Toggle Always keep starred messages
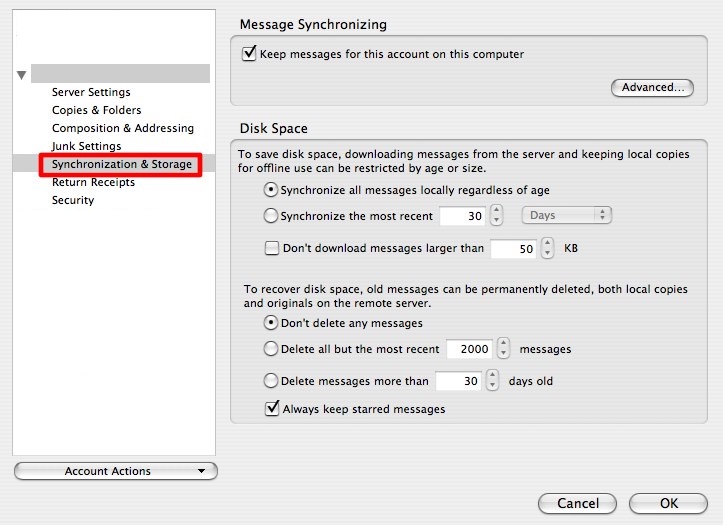This screenshot has width=723, height=525. coord(271,409)
